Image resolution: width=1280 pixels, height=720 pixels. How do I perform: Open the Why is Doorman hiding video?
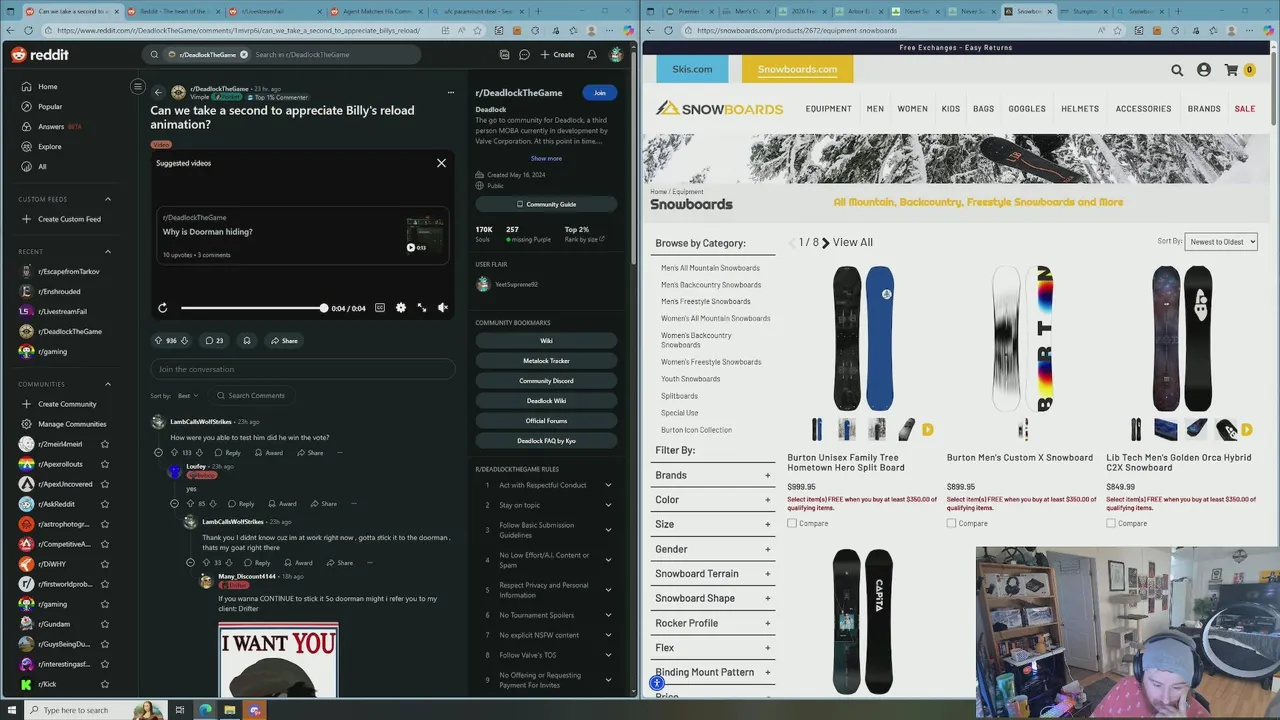tap(303, 236)
